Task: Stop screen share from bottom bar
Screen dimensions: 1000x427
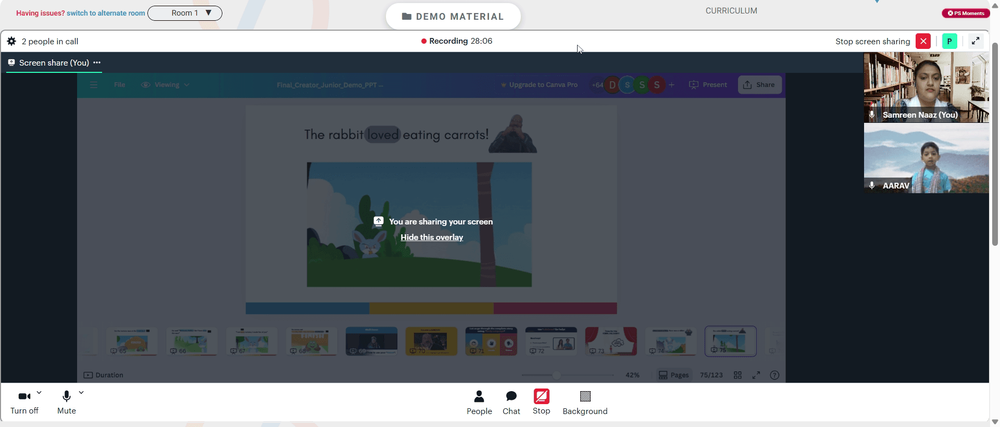Action: point(541,403)
